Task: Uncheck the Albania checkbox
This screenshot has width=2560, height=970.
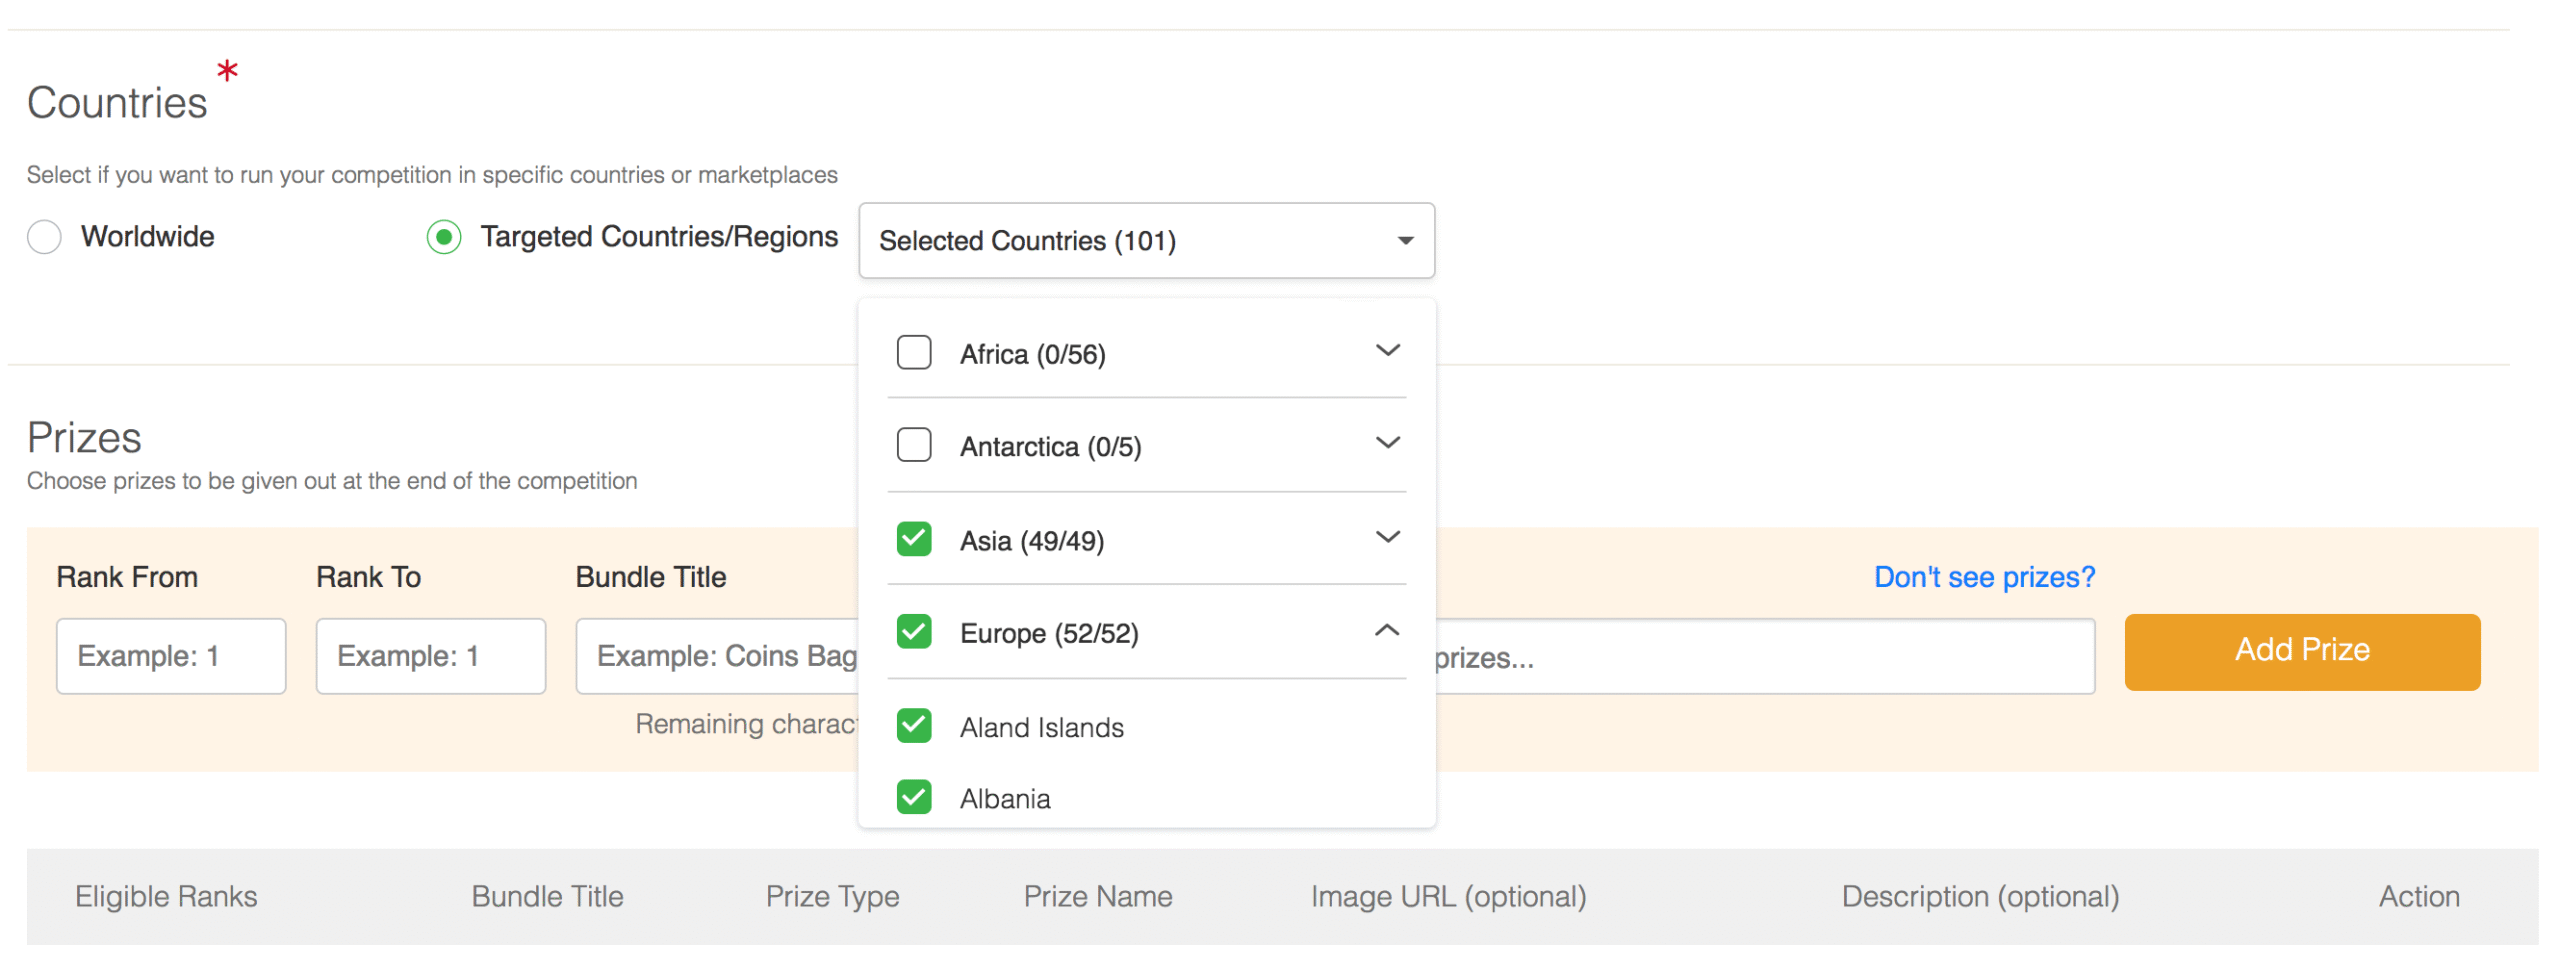Action: 913,797
